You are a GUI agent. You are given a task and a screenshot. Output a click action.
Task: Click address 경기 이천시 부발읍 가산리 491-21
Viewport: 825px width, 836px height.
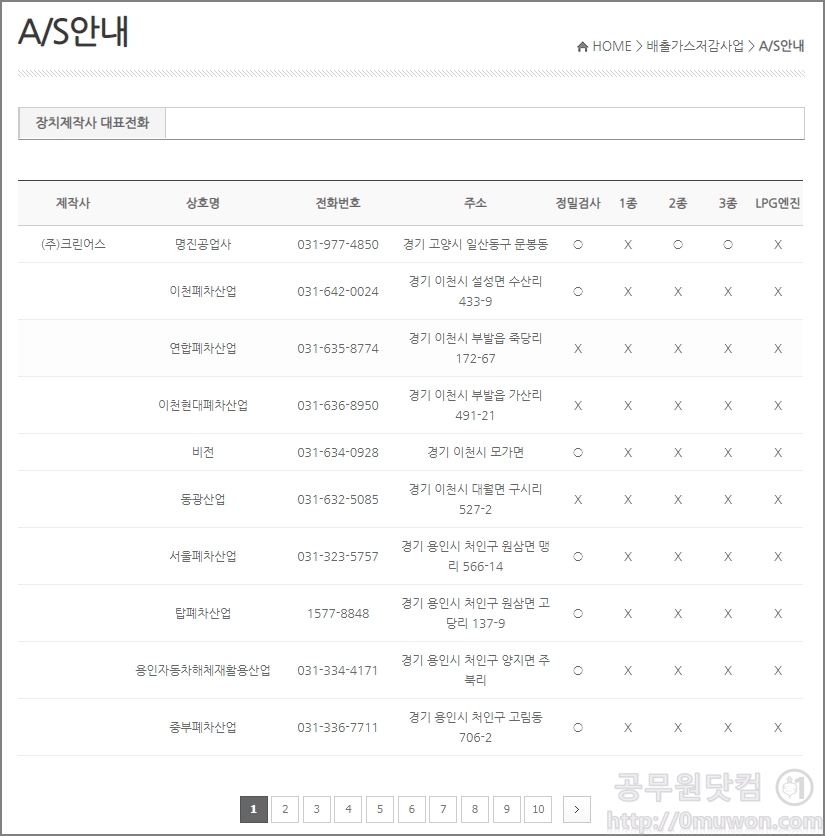click(475, 405)
